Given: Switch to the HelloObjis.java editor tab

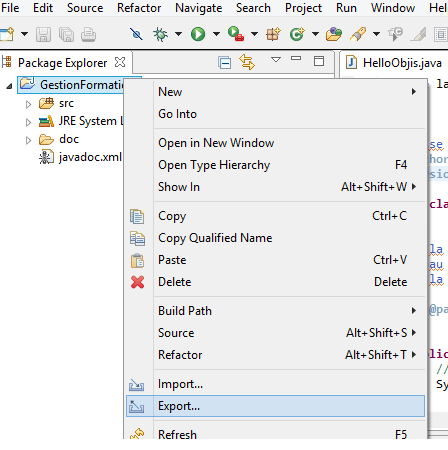Looking at the screenshot, I should 402,63.
